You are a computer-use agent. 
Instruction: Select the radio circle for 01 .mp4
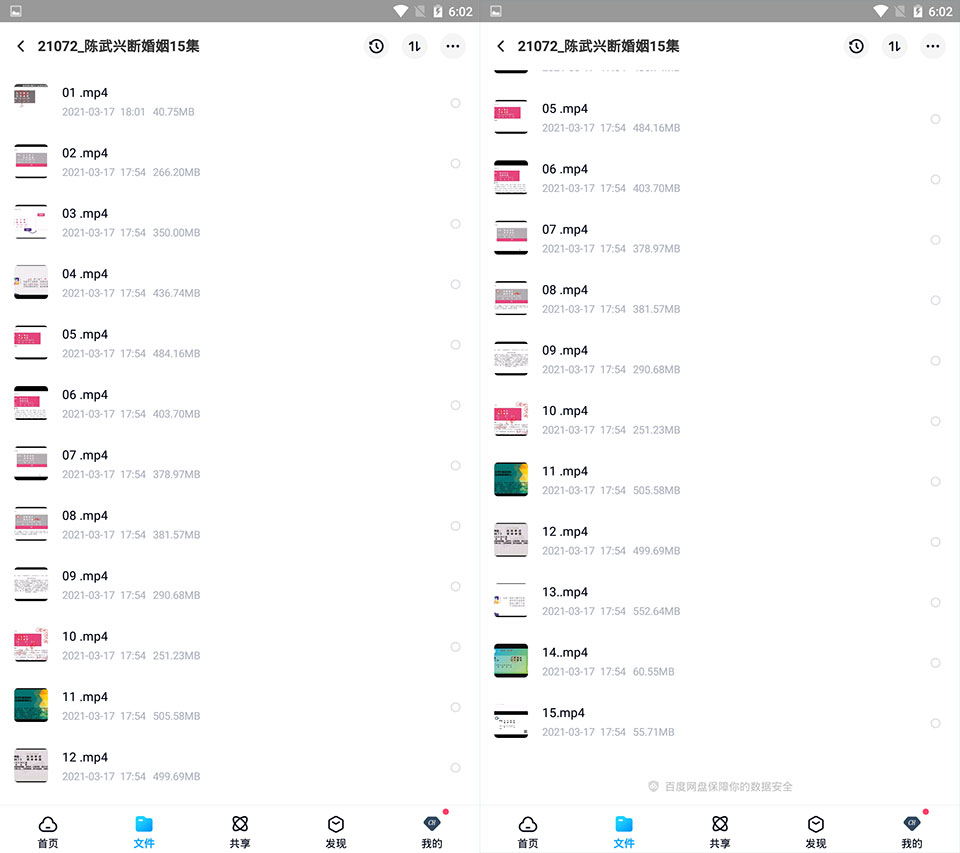point(456,103)
